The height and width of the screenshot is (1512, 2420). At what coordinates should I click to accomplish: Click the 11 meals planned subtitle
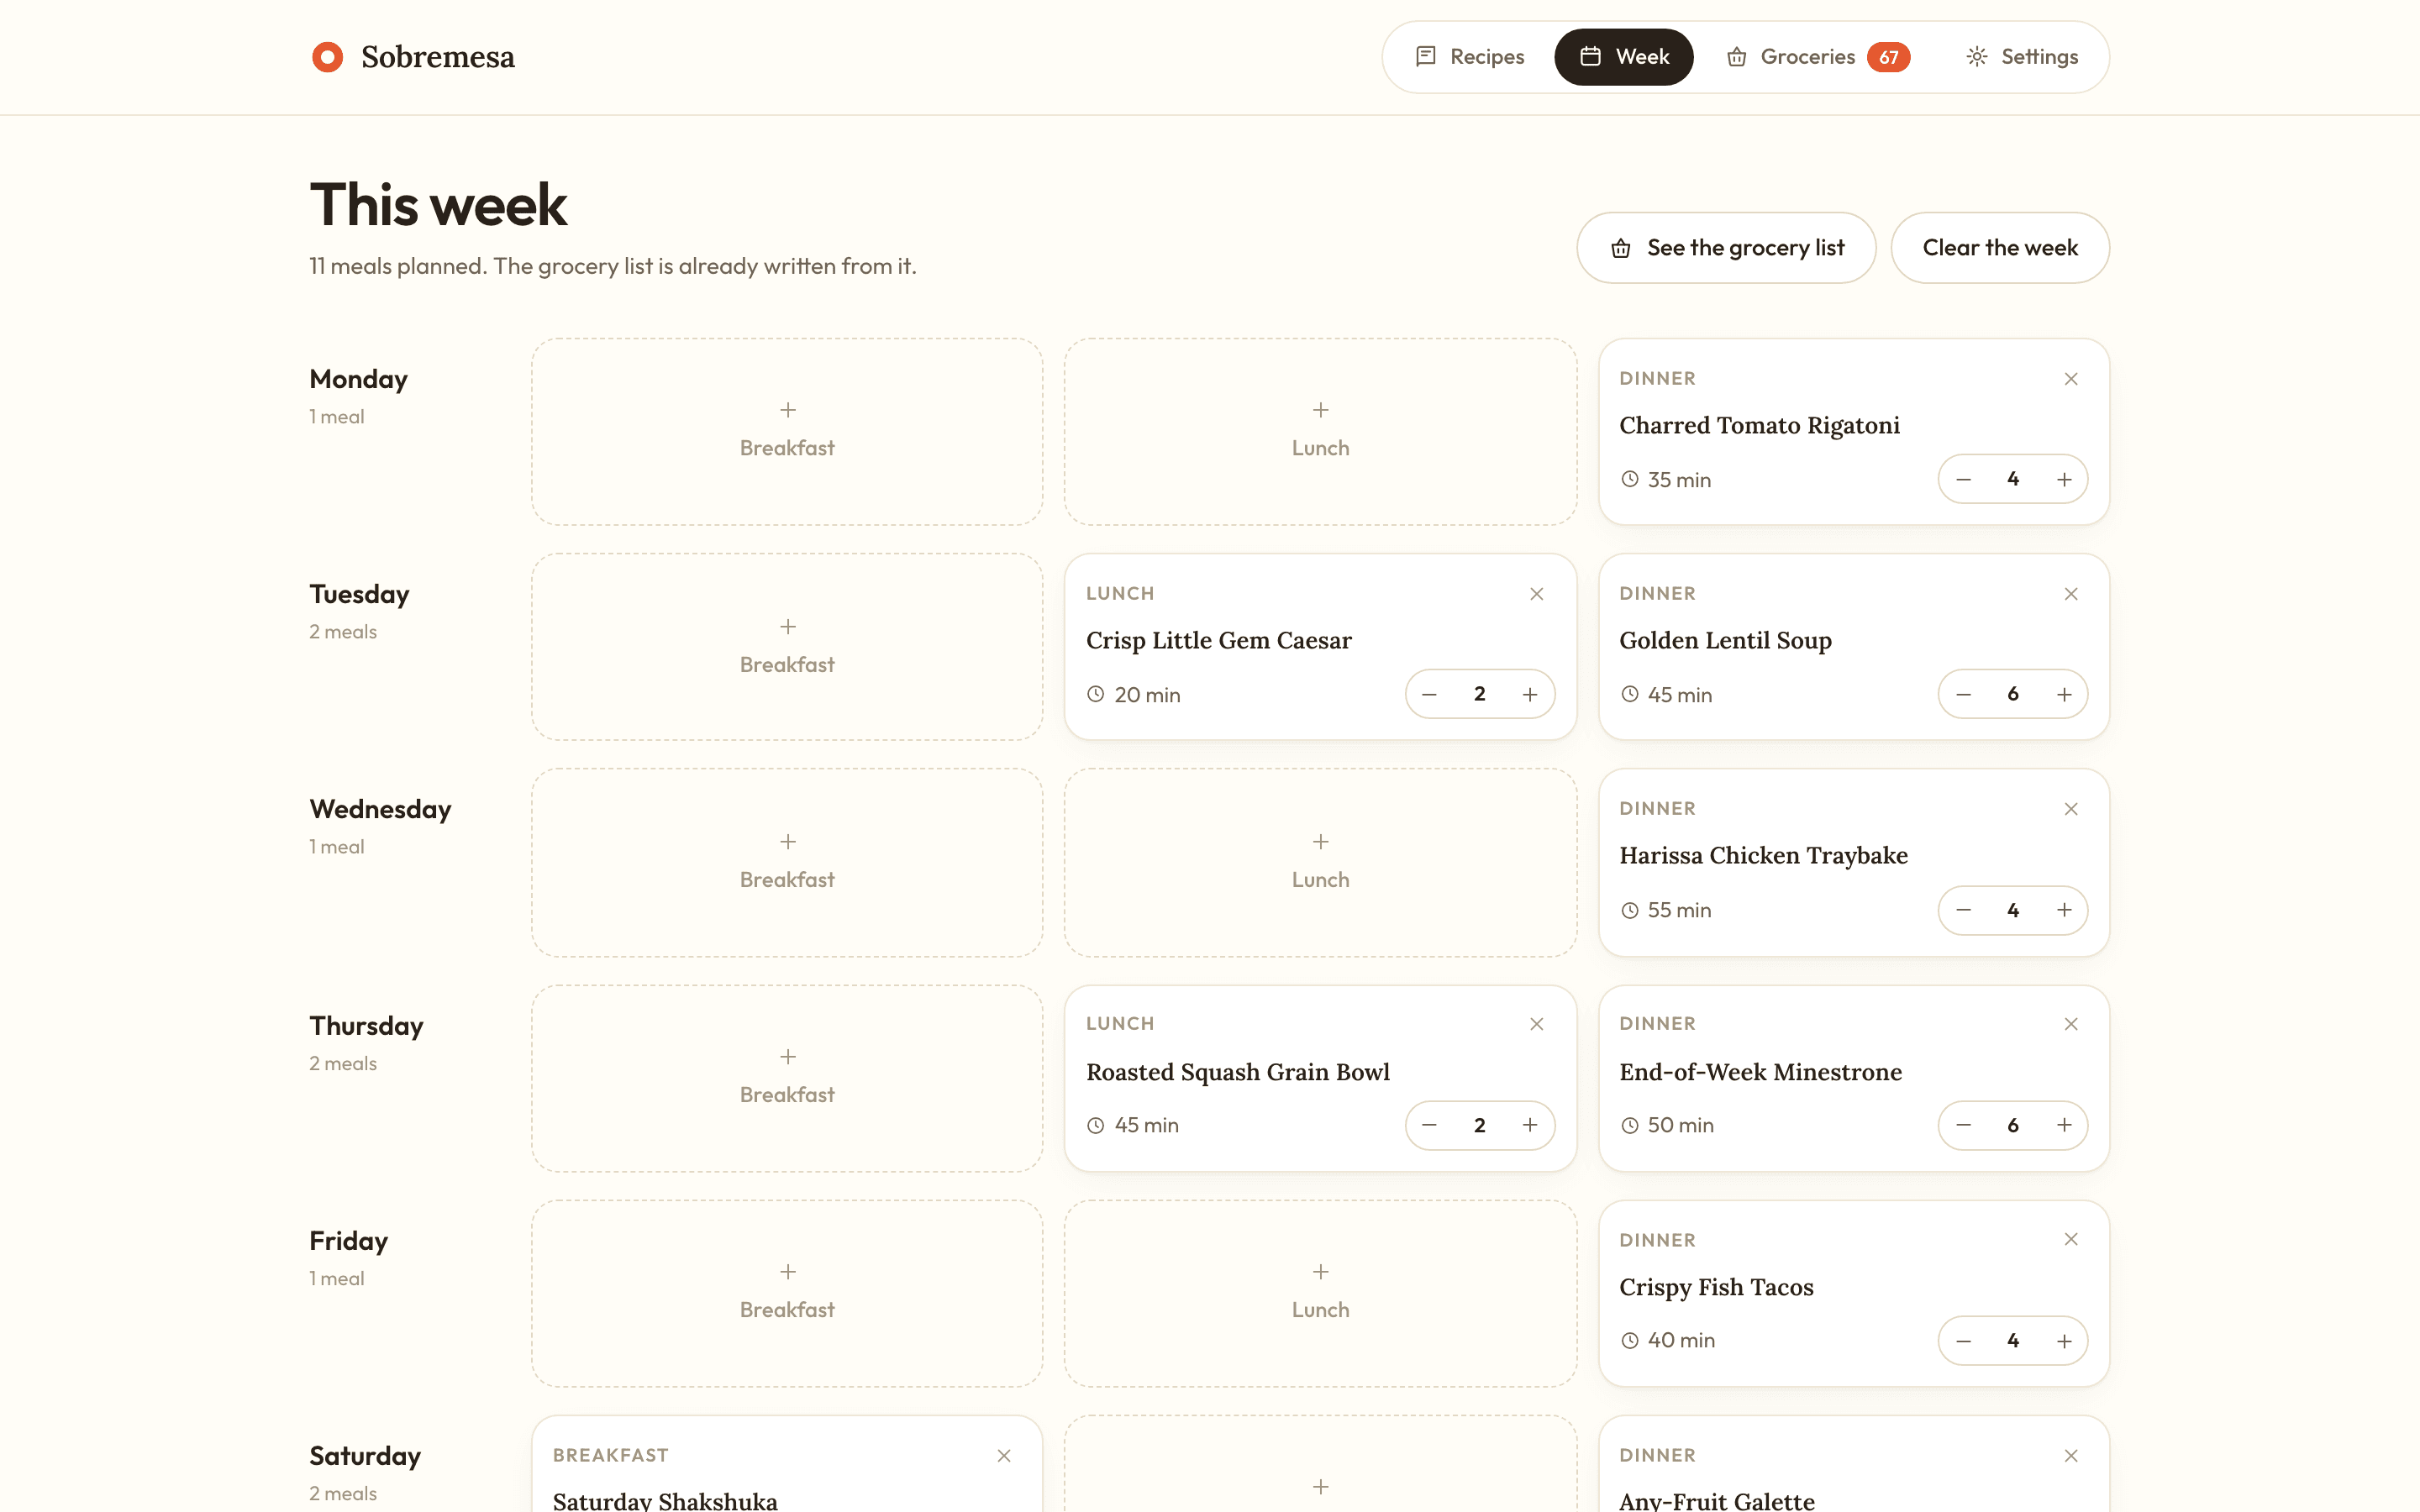pos(612,266)
